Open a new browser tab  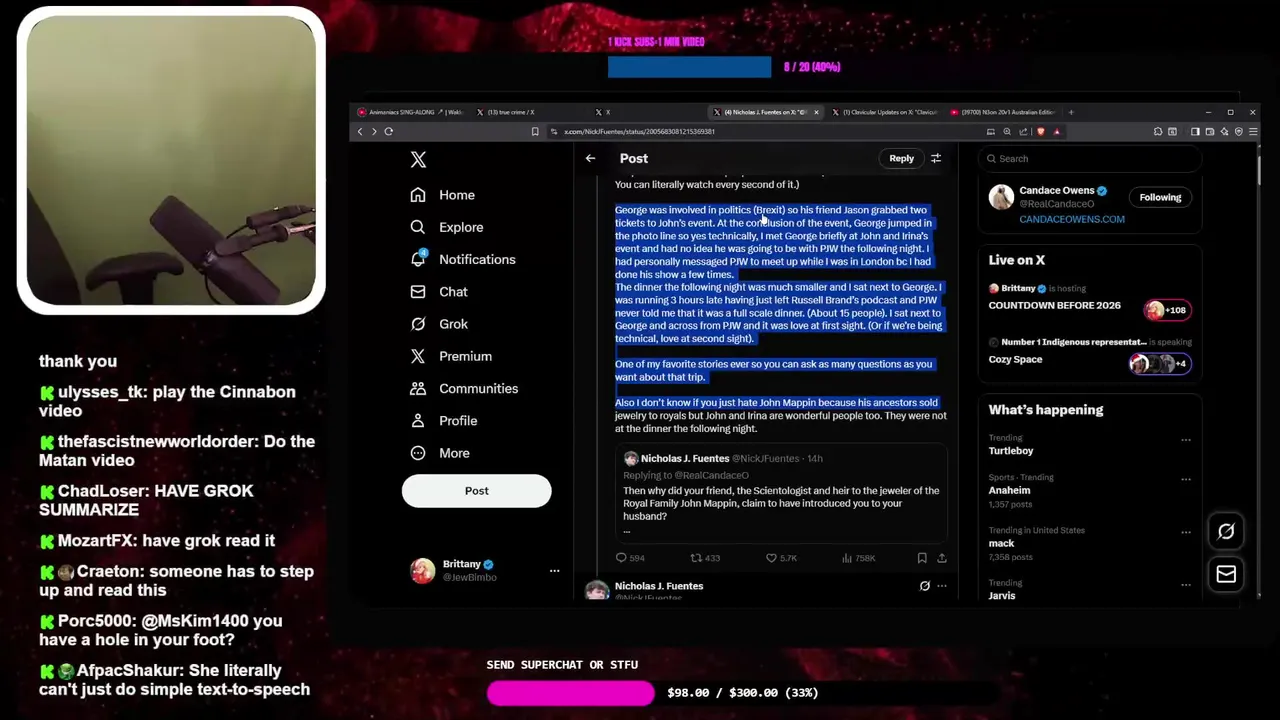(1071, 112)
